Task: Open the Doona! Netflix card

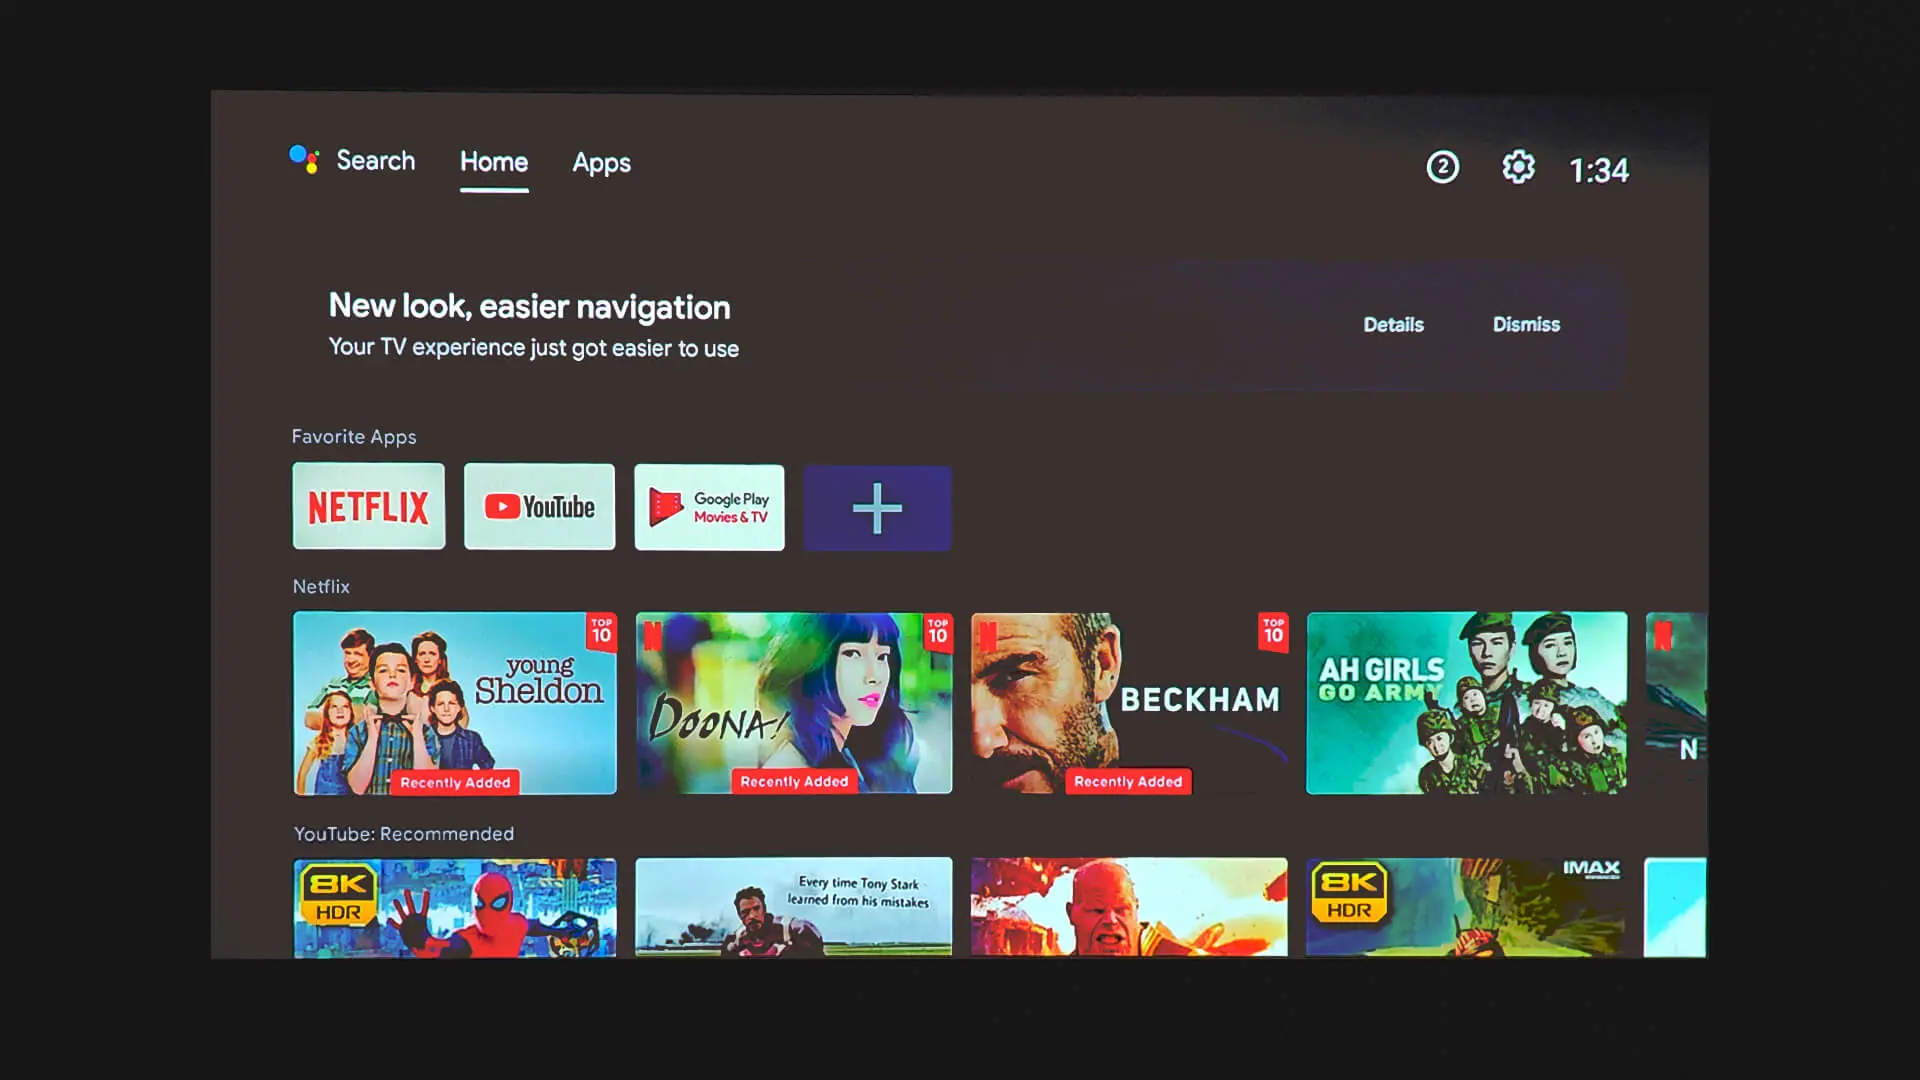Action: point(794,703)
